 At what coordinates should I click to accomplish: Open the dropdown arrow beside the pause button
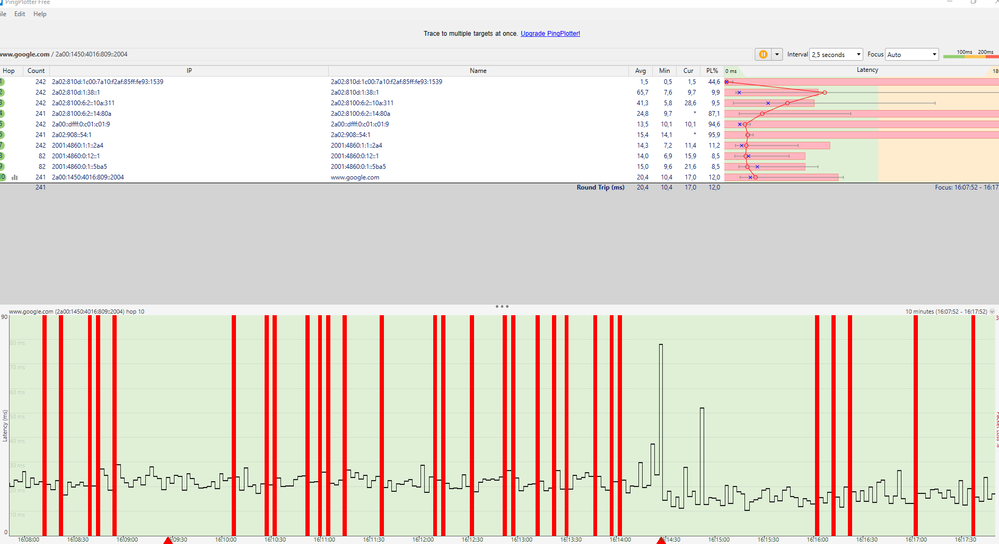click(777, 55)
